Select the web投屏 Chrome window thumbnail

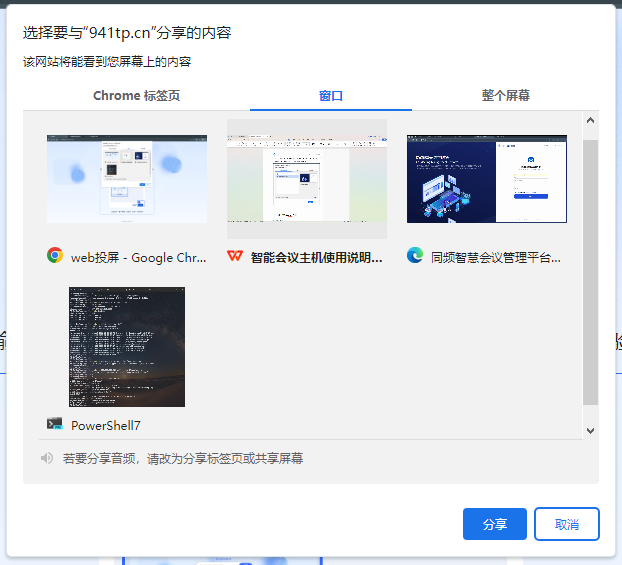click(127, 179)
